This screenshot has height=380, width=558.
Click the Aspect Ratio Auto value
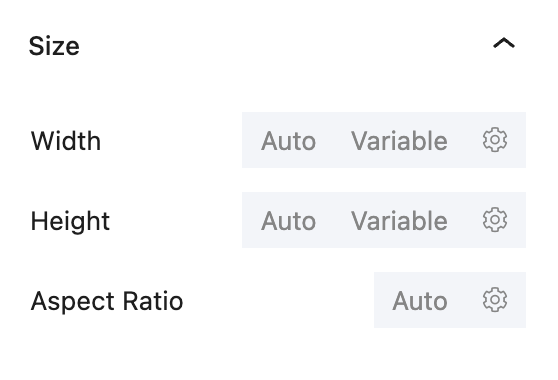pos(420,301)
